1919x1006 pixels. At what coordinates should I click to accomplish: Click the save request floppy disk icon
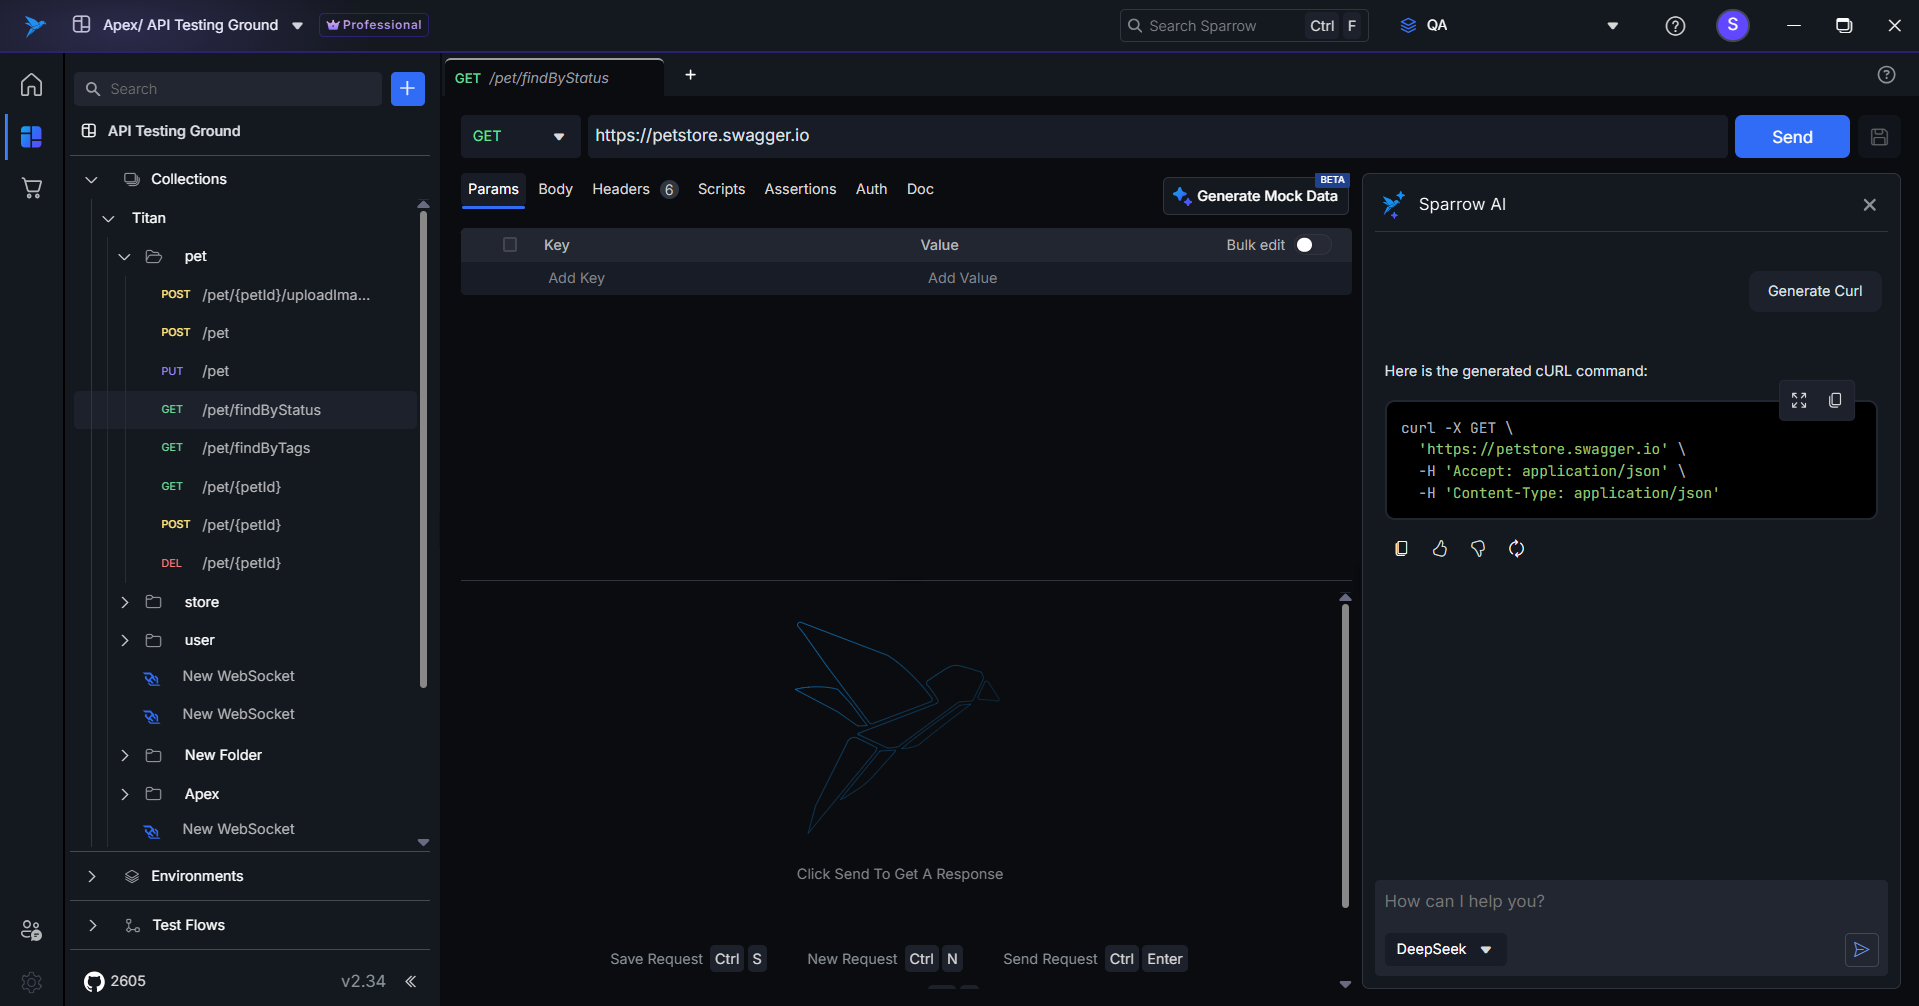1879,137
